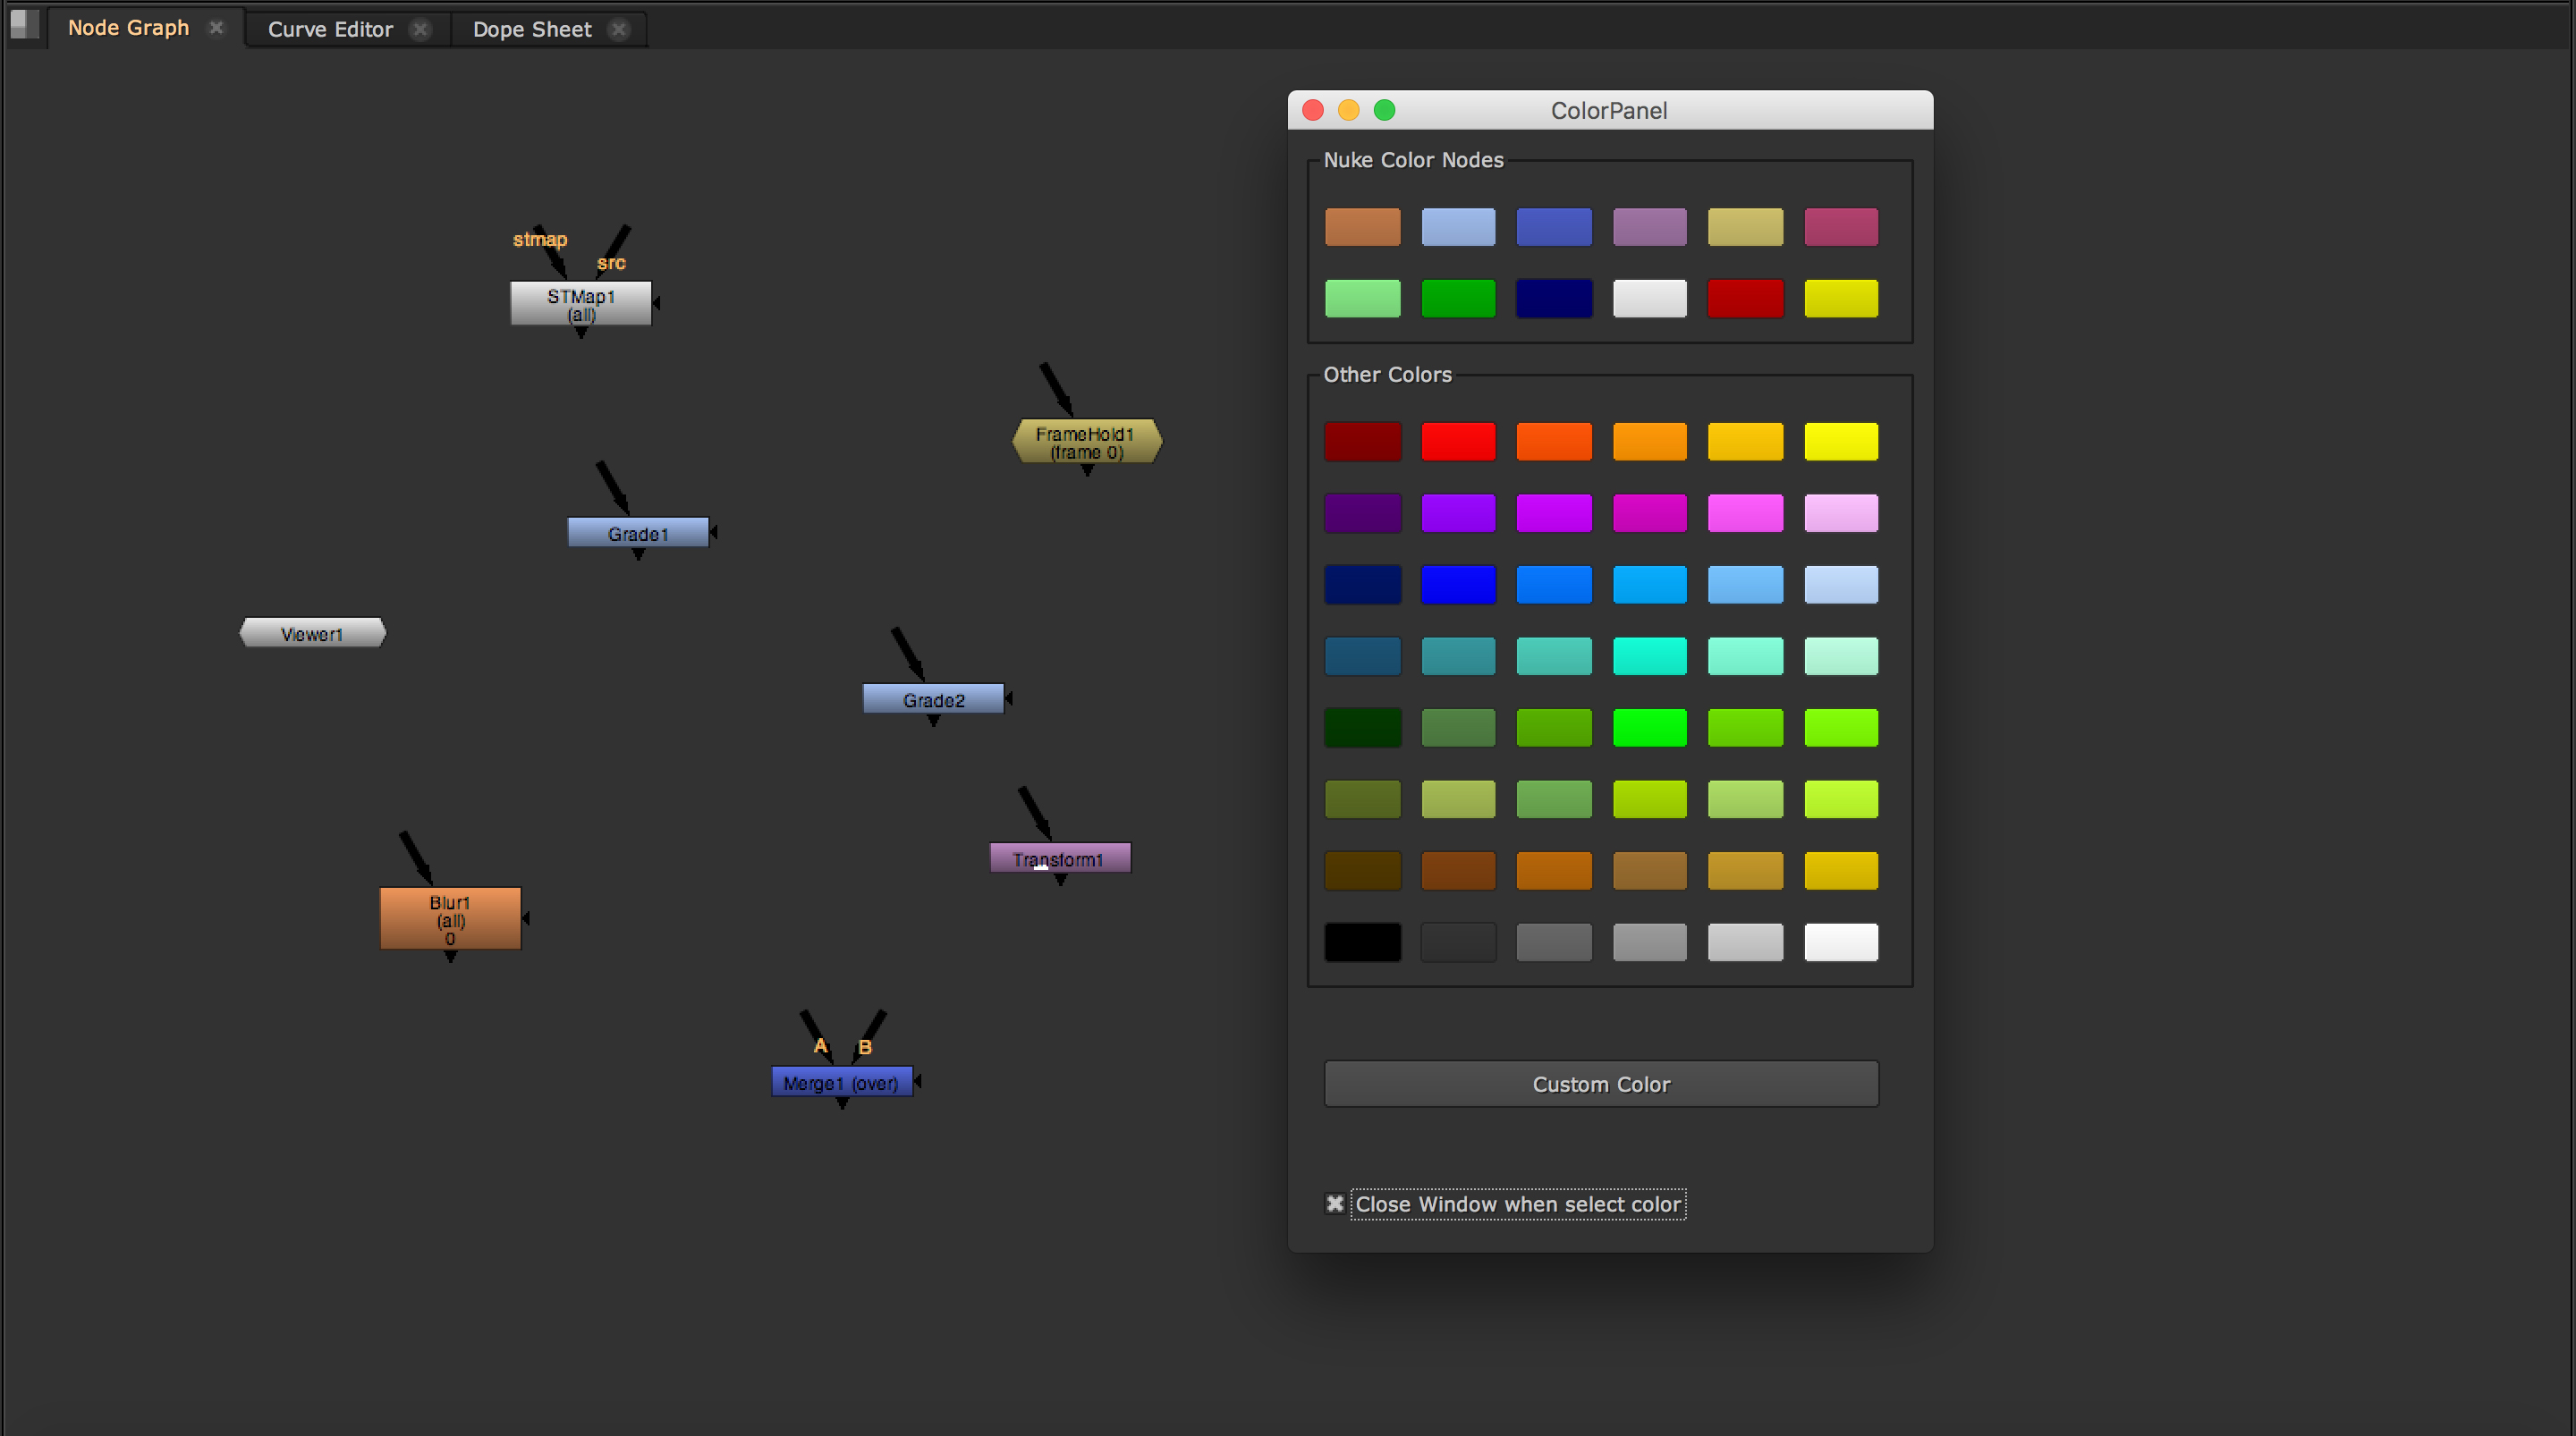Pick the pure red swatch in Other Colors
This screenshot has height=1436, width=2576.
coord(1457,441)
